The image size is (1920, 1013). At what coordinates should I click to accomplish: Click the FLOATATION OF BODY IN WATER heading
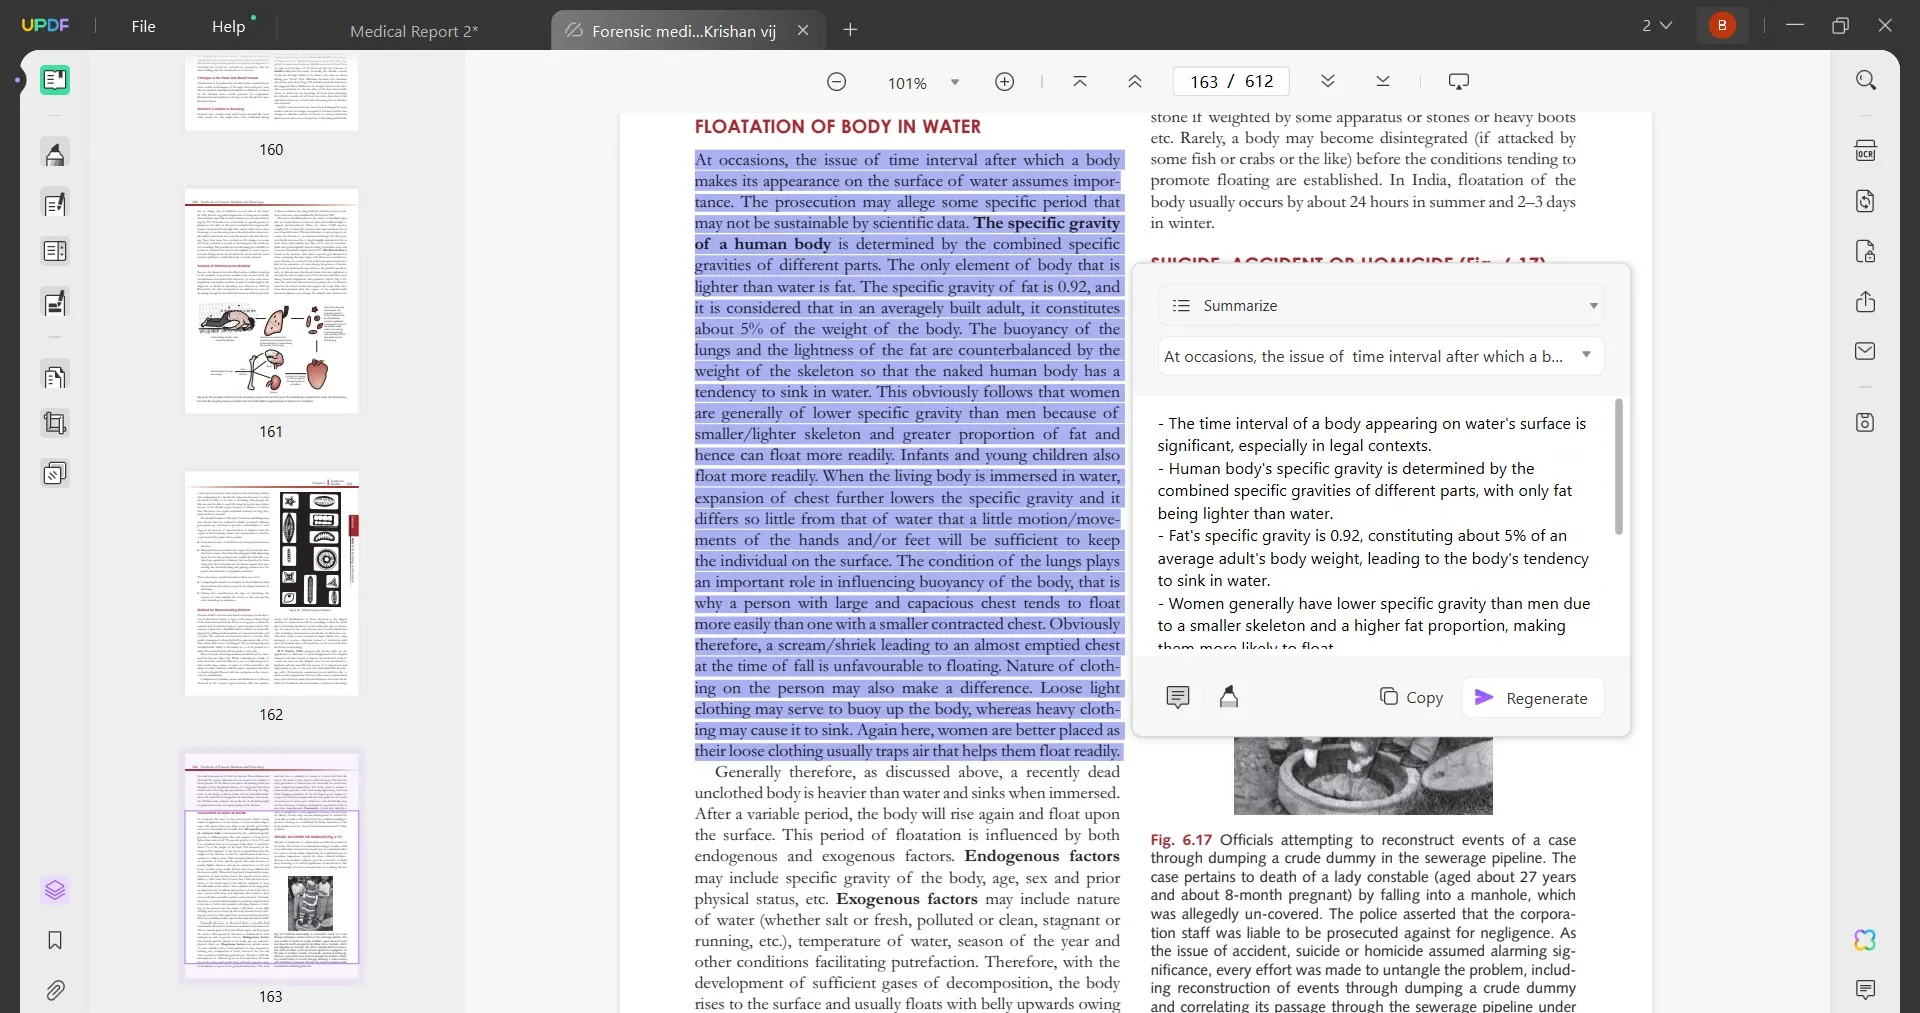click(x=837, y=127)
